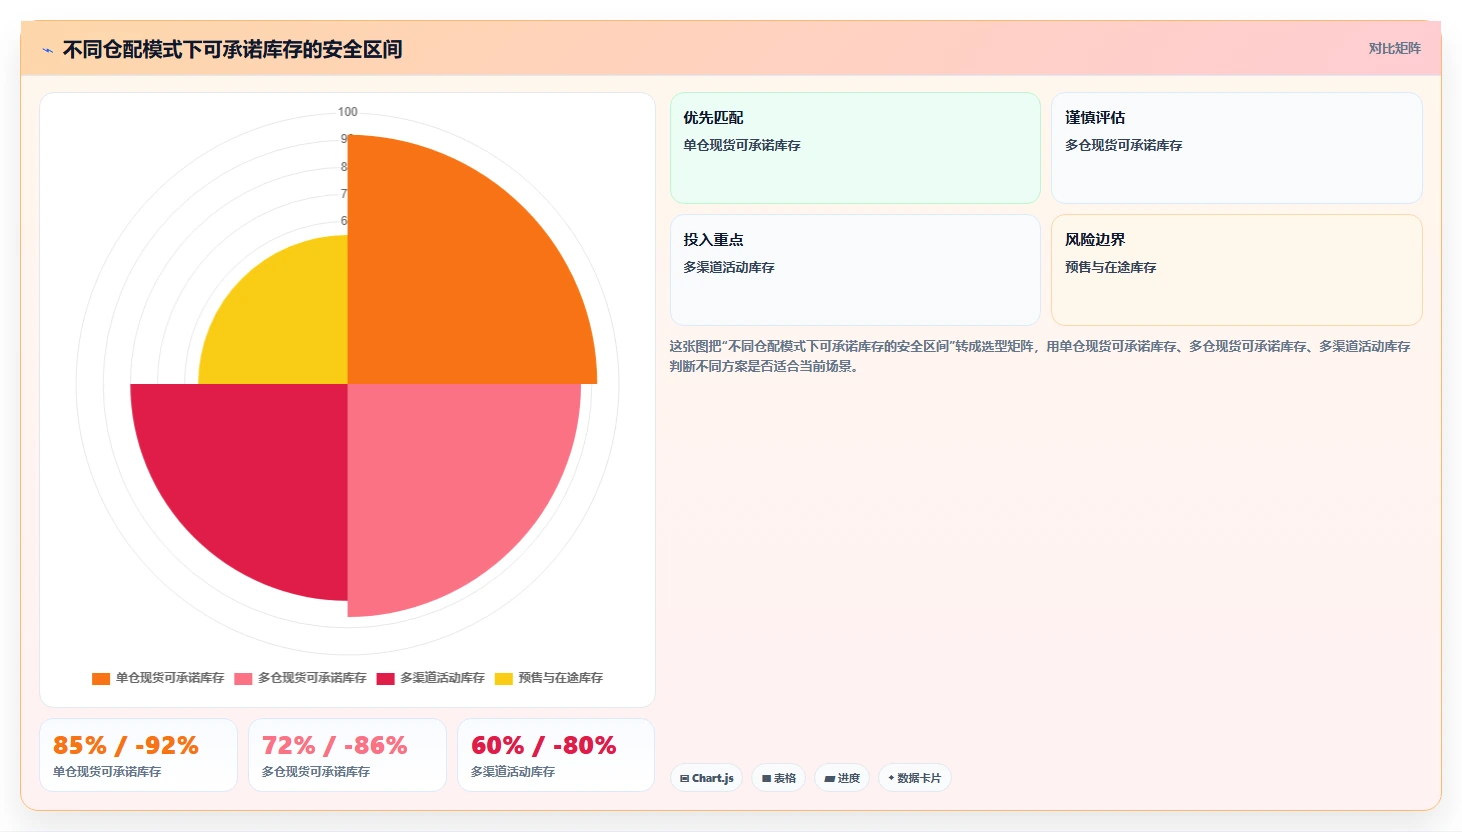1462x832 pixels.
Task: Click the description paragraph starting 这张图把
Action: pos(1040,356)
